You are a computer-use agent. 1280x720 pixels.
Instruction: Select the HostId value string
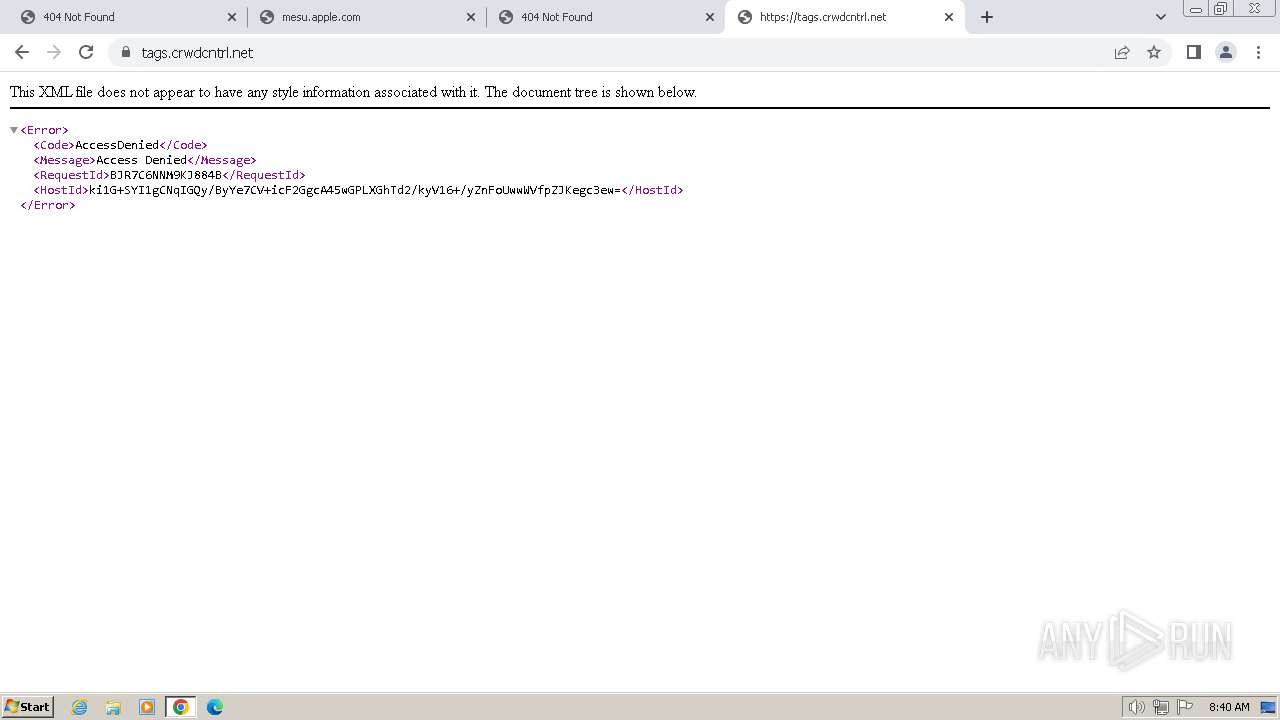coord(355,190)
